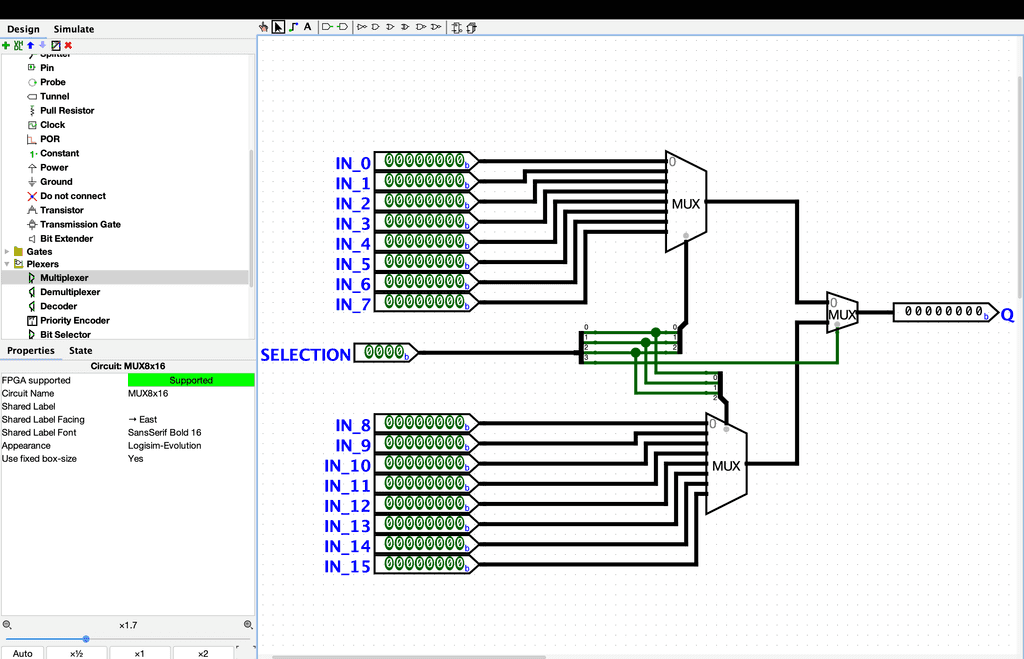Switch to the Simulate tab

(x=74, y=29)
